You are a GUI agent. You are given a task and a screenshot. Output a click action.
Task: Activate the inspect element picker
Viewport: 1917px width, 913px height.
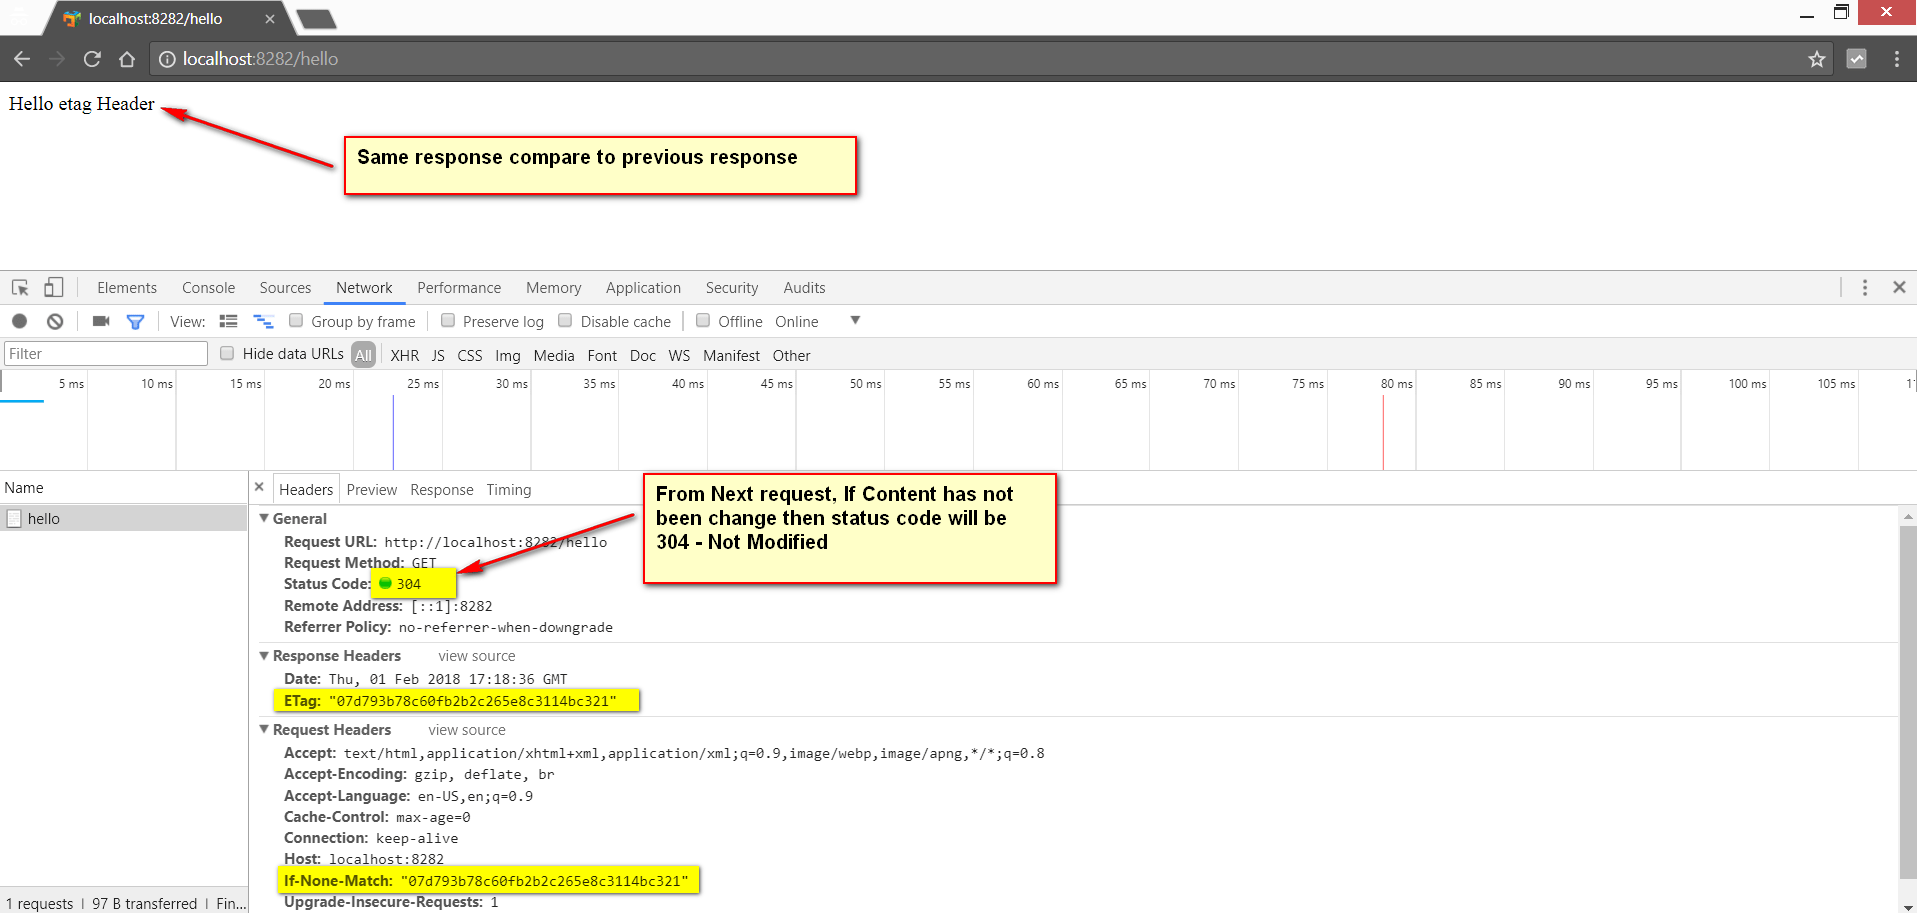(x=20, y=288)
